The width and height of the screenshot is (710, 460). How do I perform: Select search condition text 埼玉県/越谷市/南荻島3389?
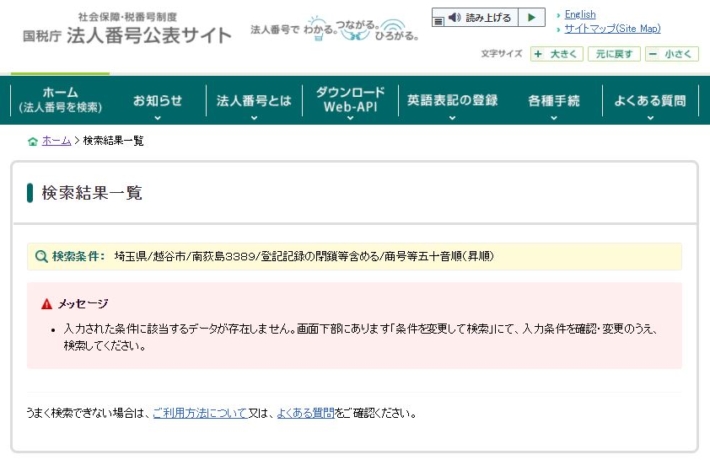click(185, 256)
